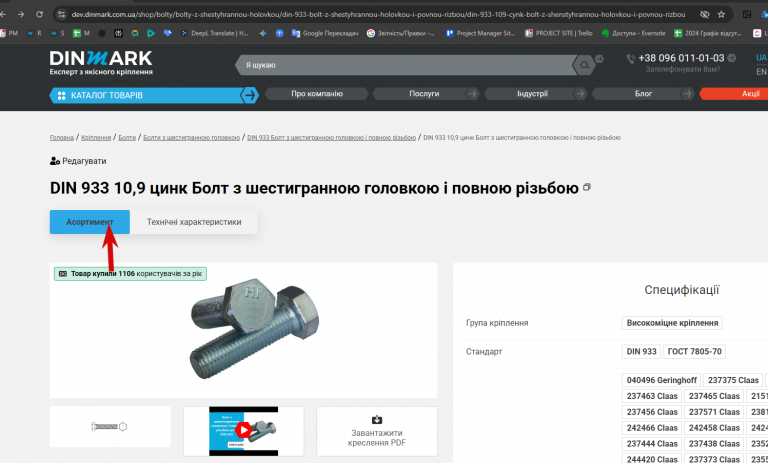
Task: Switch to Технічні характеристики tab
Action: coord(194,222)
